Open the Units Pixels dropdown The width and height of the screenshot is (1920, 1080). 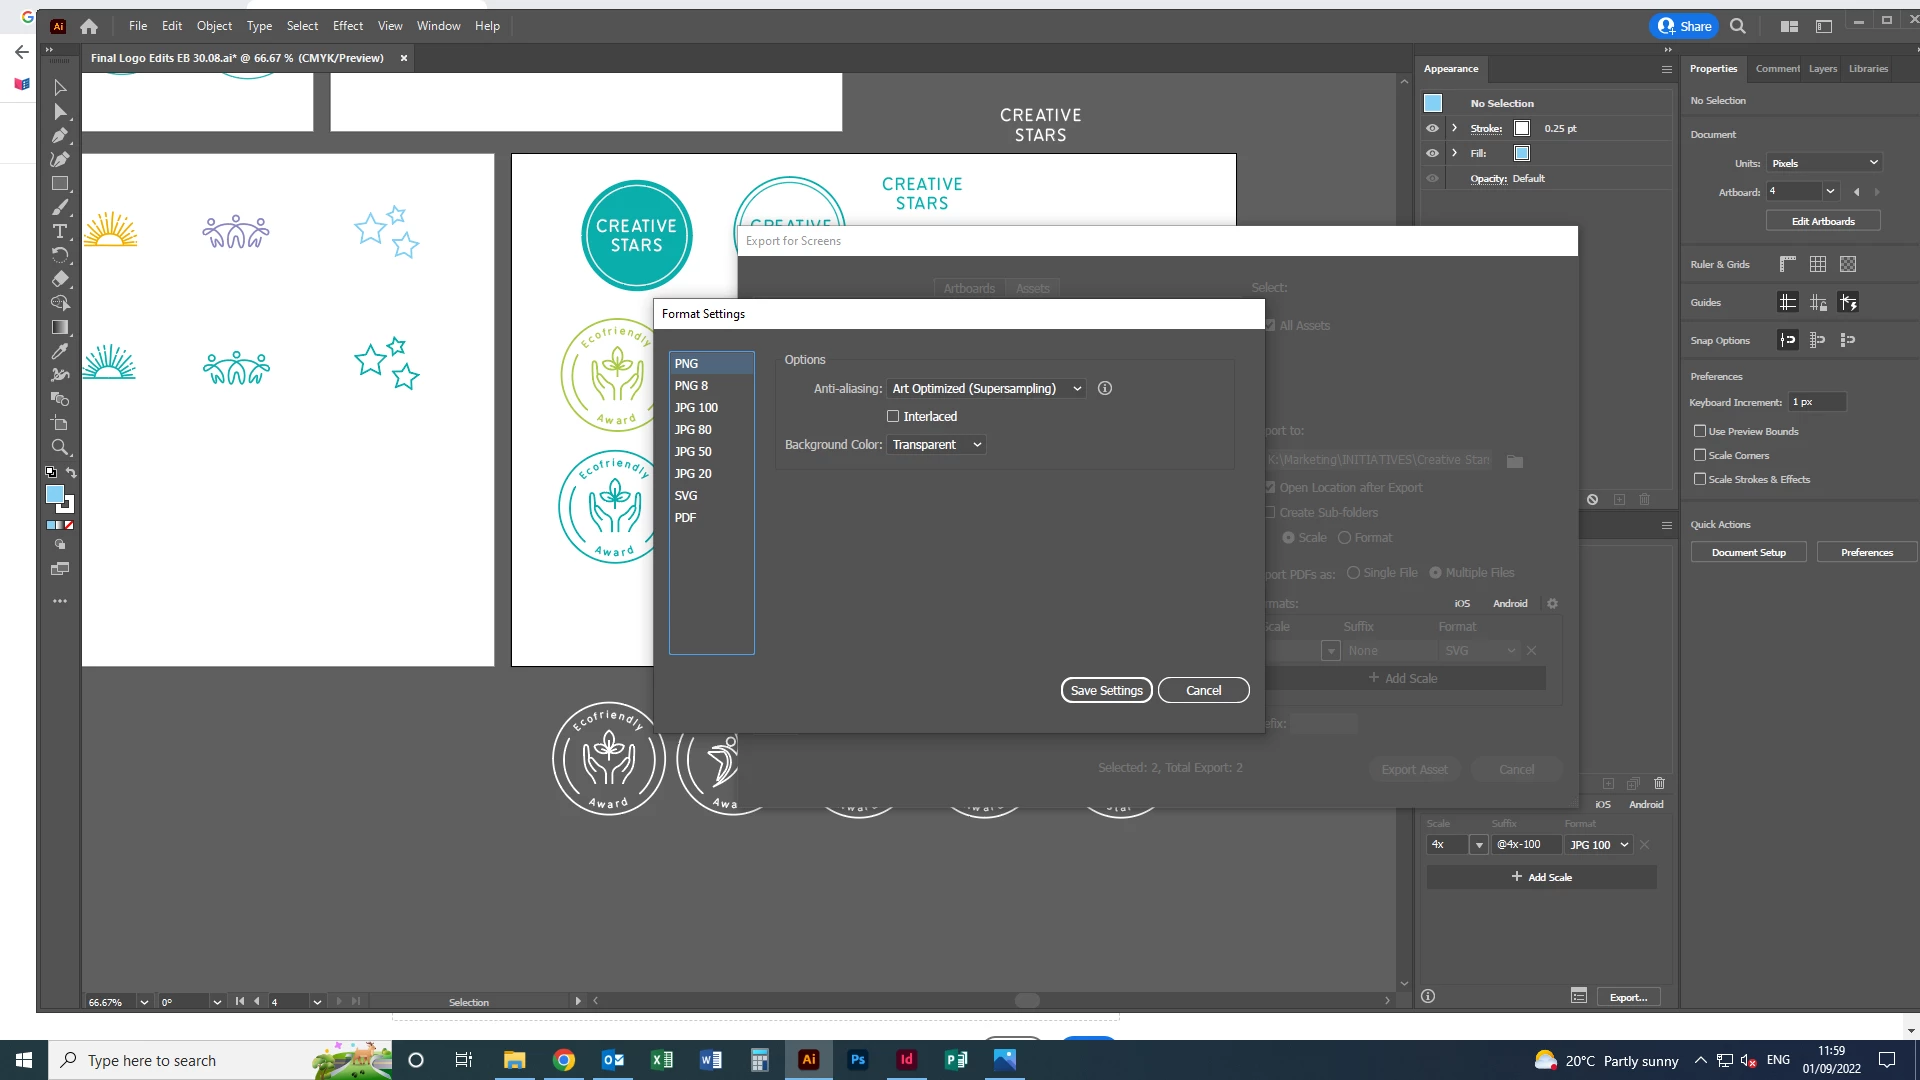(x=1824, y=163)
